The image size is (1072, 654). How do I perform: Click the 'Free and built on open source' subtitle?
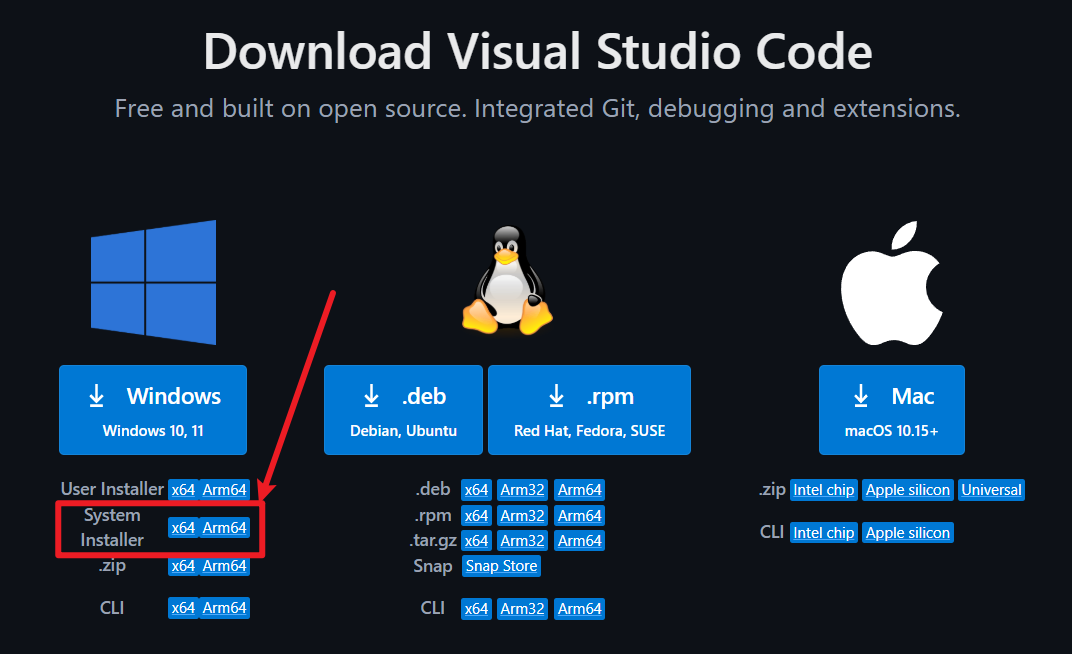coord(537,109)
